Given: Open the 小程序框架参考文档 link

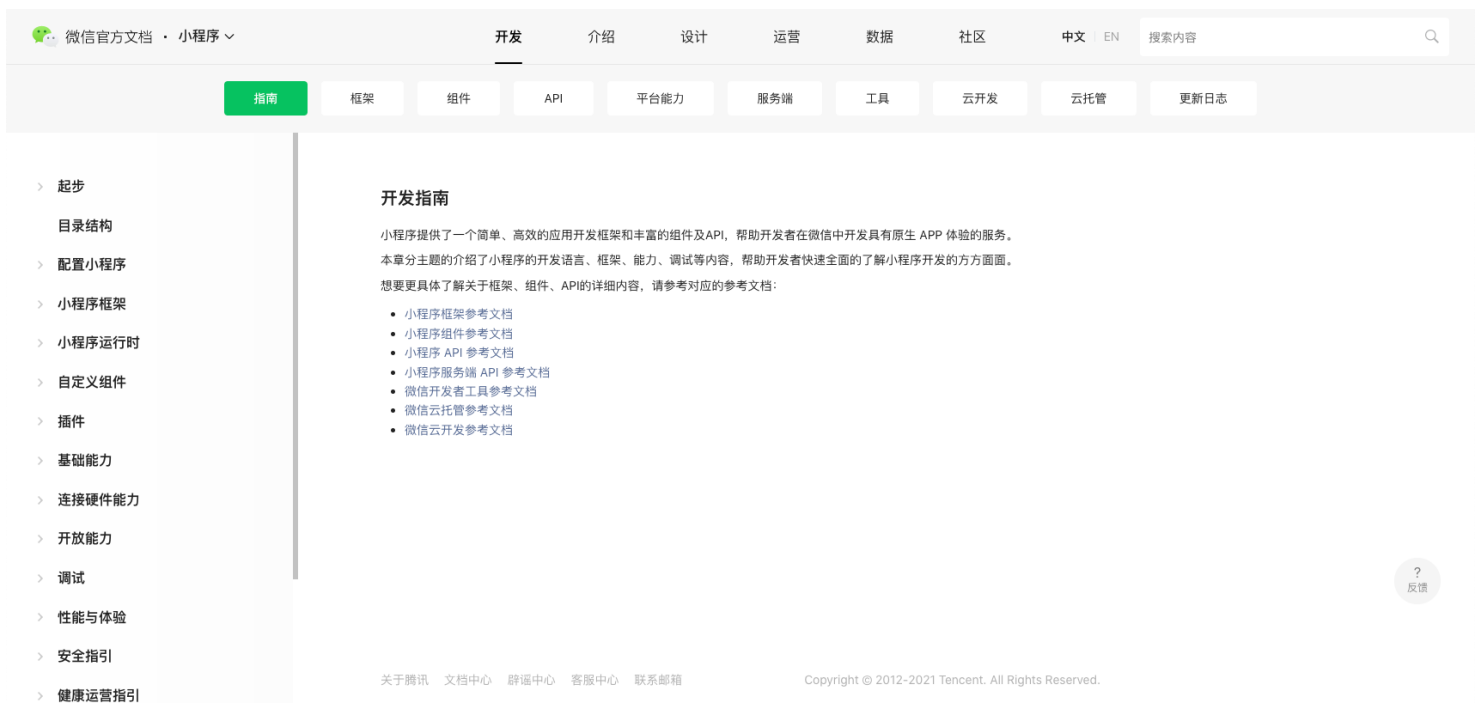Looking at the screenshot, I should pyautogui.click(x=458, y=314).
